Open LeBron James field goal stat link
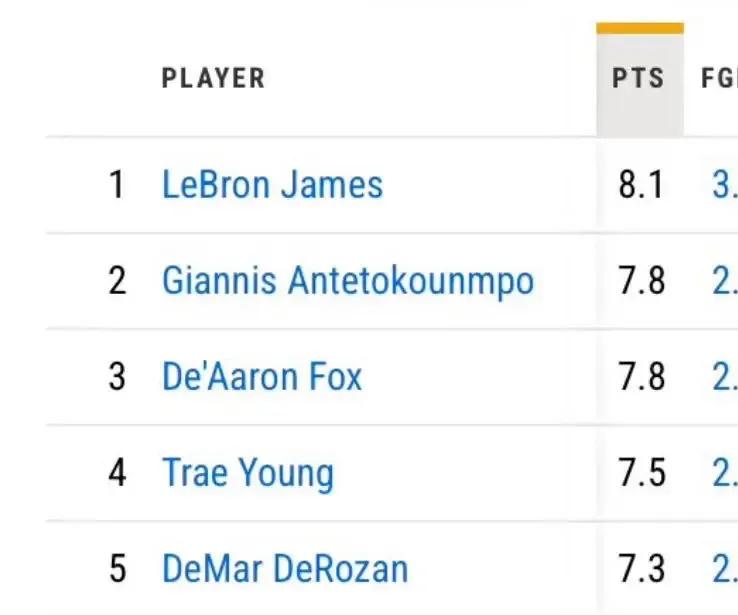This screenshot has height=615, width=738. 725,184
